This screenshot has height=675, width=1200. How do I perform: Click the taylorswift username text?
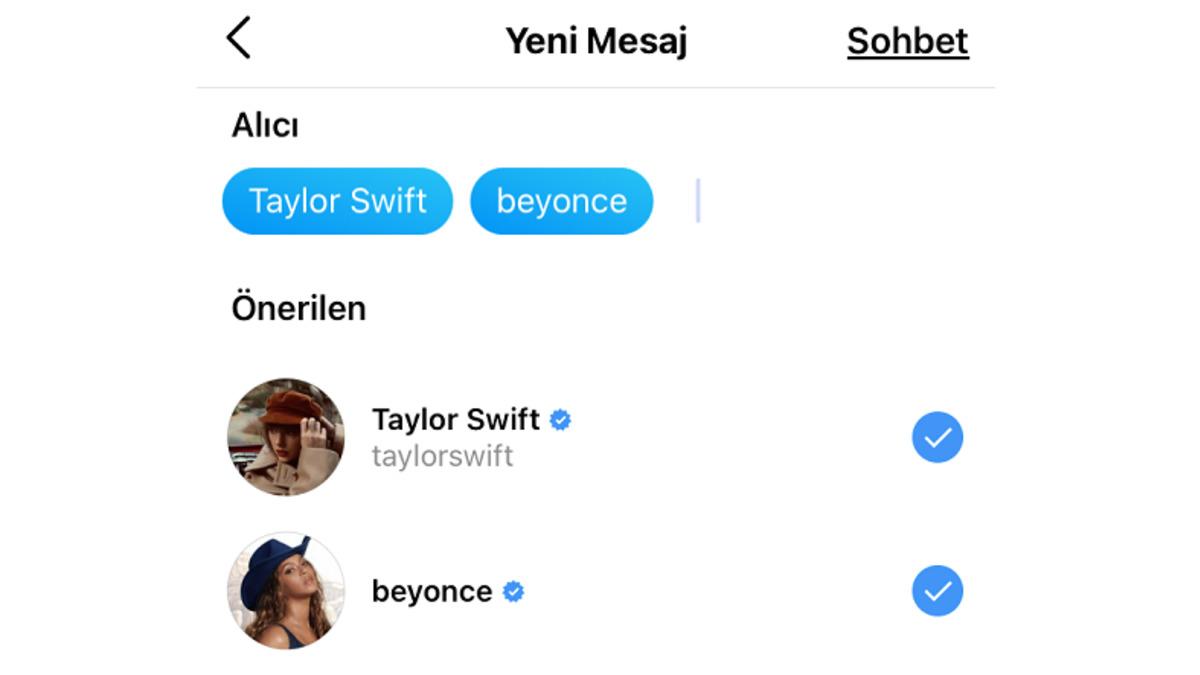[442, 456]
